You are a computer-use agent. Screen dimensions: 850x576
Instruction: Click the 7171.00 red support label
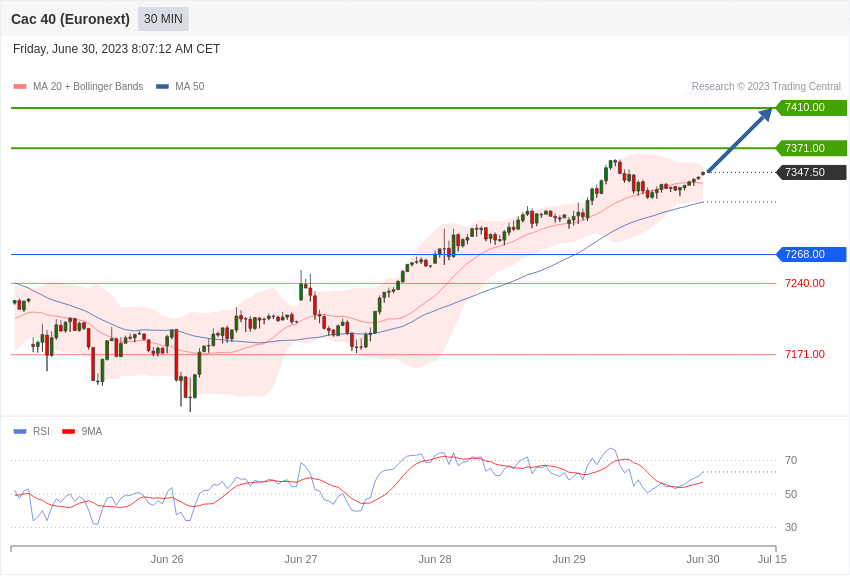coord(804,354)
